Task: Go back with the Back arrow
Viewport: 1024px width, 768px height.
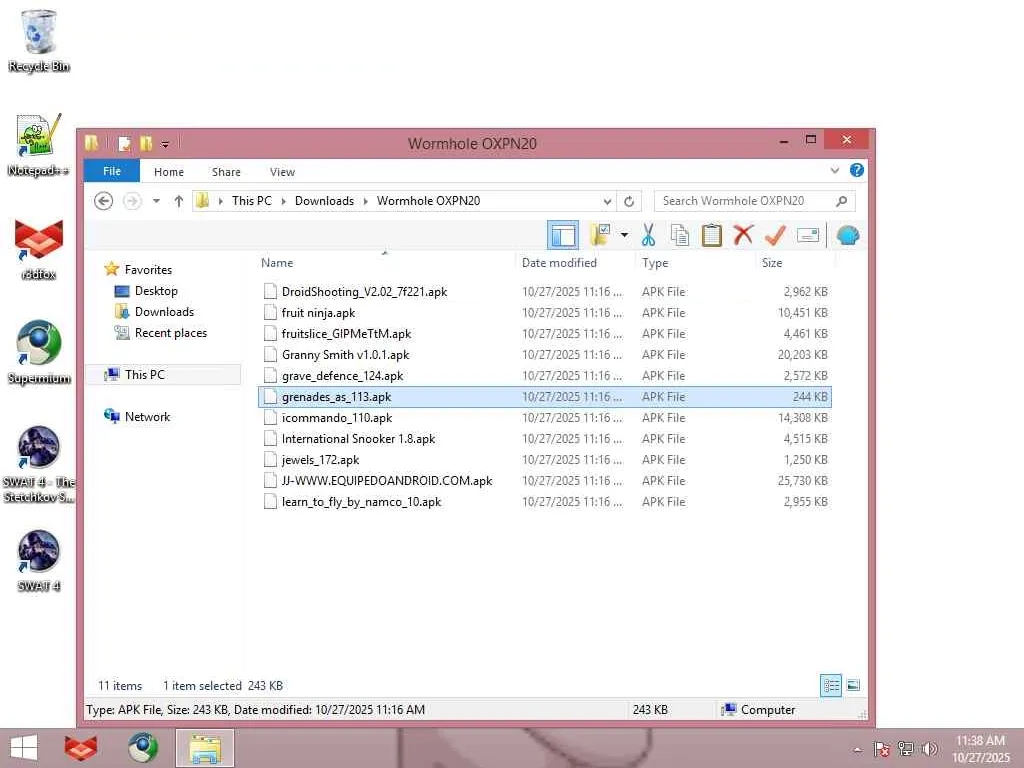Action: pos(103,200)
